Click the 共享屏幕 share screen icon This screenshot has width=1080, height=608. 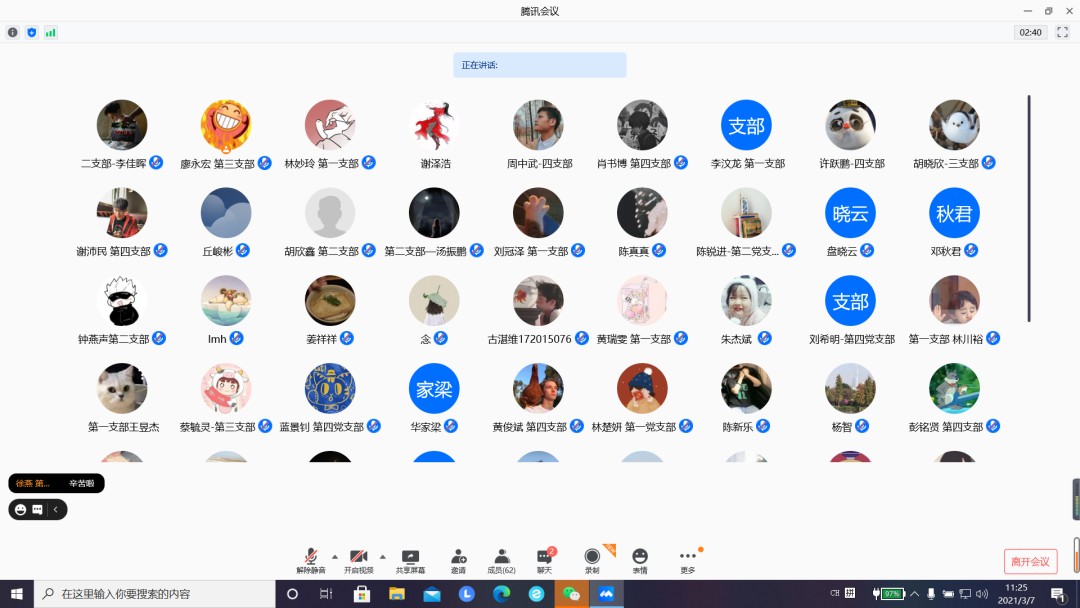[410, 559]
